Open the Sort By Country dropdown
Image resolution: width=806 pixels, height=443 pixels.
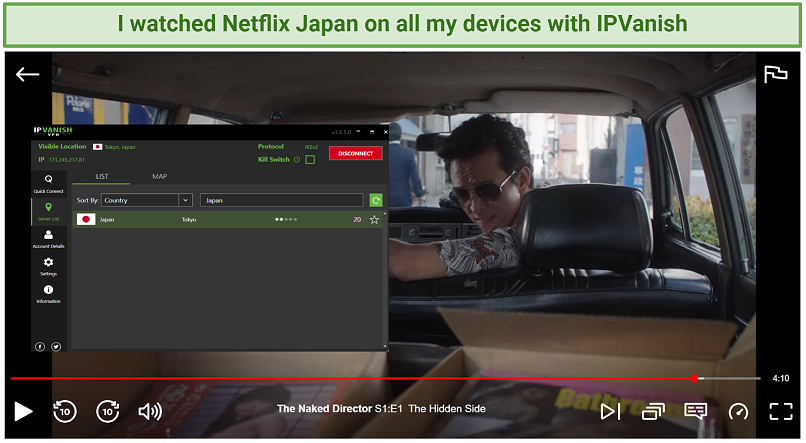(x=147, y=200)
